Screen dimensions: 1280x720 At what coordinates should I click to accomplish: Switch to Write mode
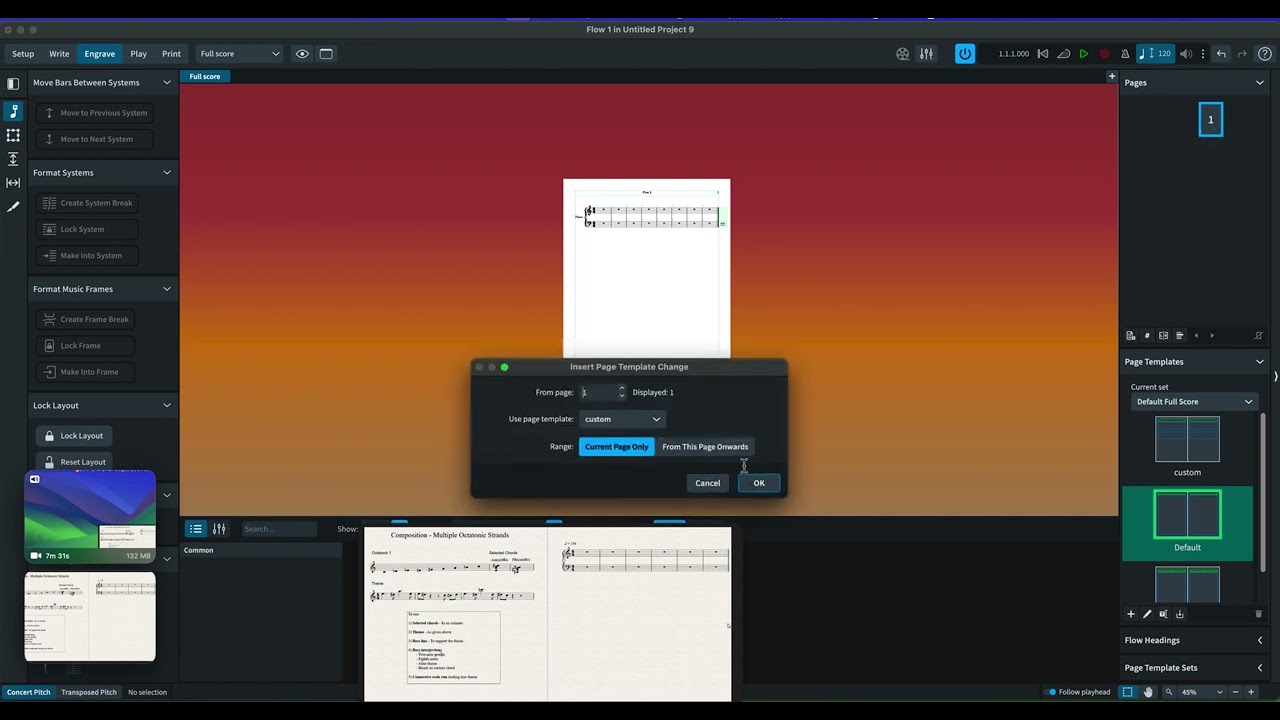tap(59, 54)
